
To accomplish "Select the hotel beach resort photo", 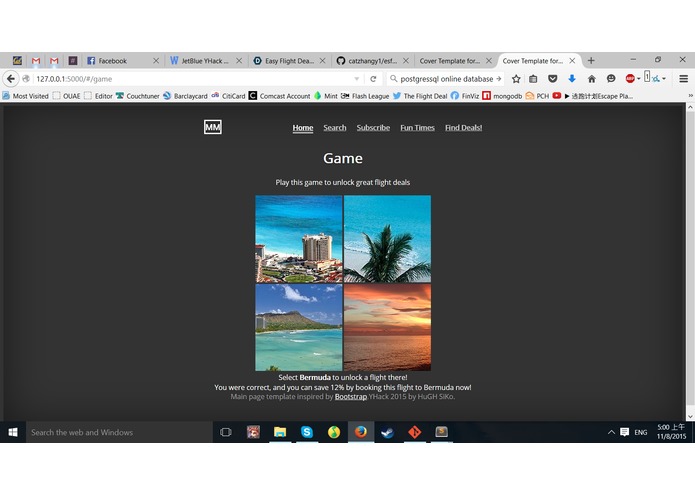I will [x=299, y=239].
